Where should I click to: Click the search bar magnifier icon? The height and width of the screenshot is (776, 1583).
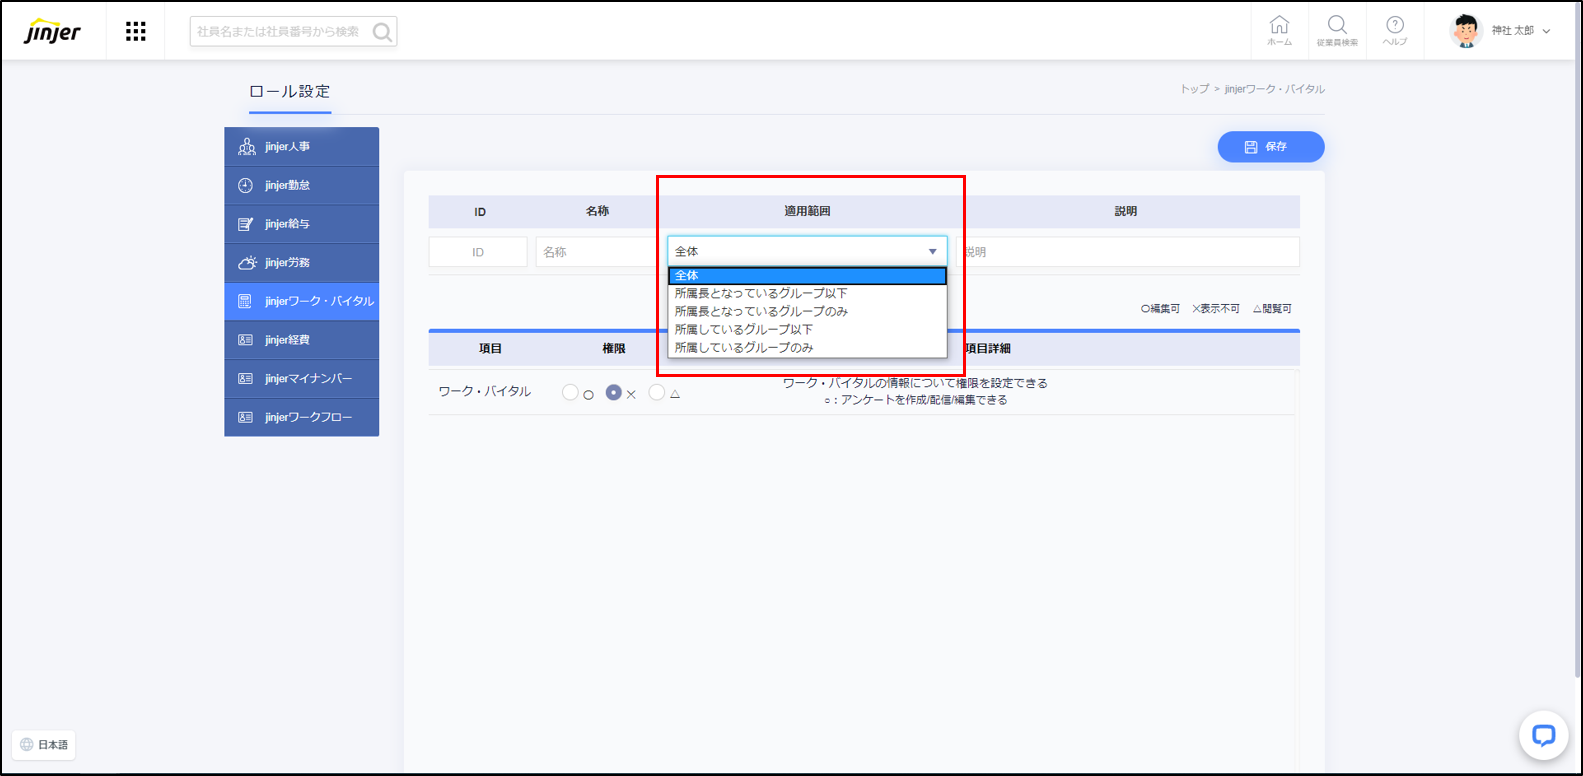382,32
